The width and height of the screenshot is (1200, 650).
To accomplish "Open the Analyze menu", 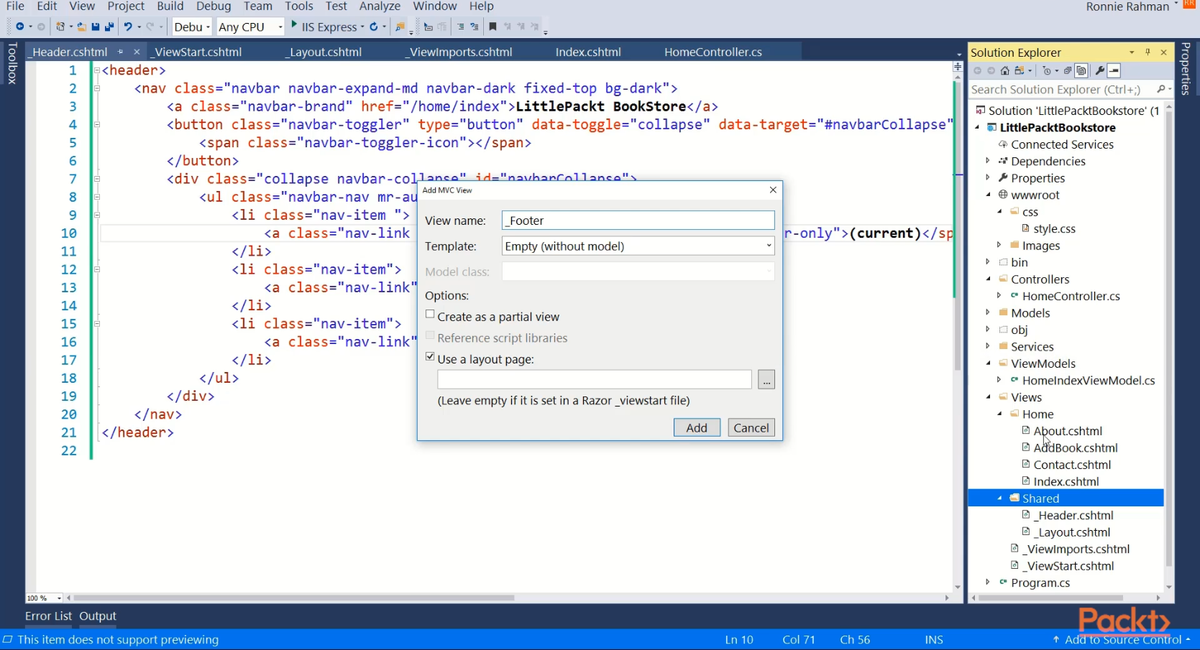I will pos(379,6).
